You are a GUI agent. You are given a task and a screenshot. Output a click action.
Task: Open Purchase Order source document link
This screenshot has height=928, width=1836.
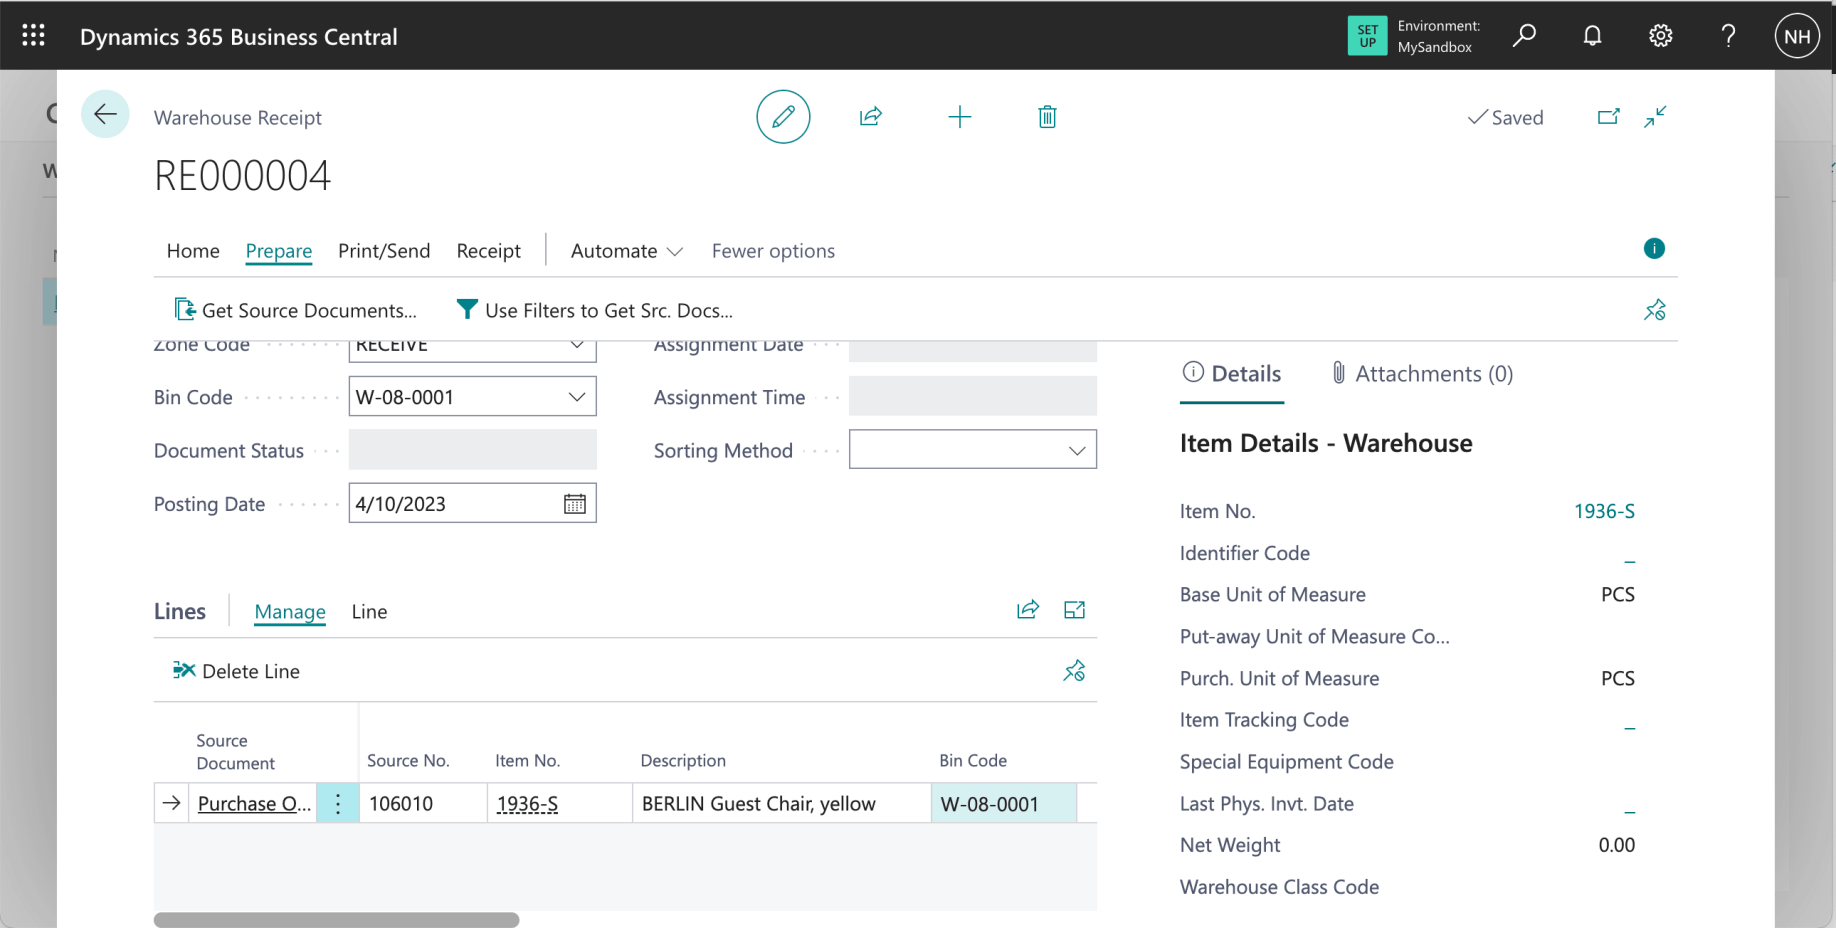pyautogui.click(x=254, y=804)
